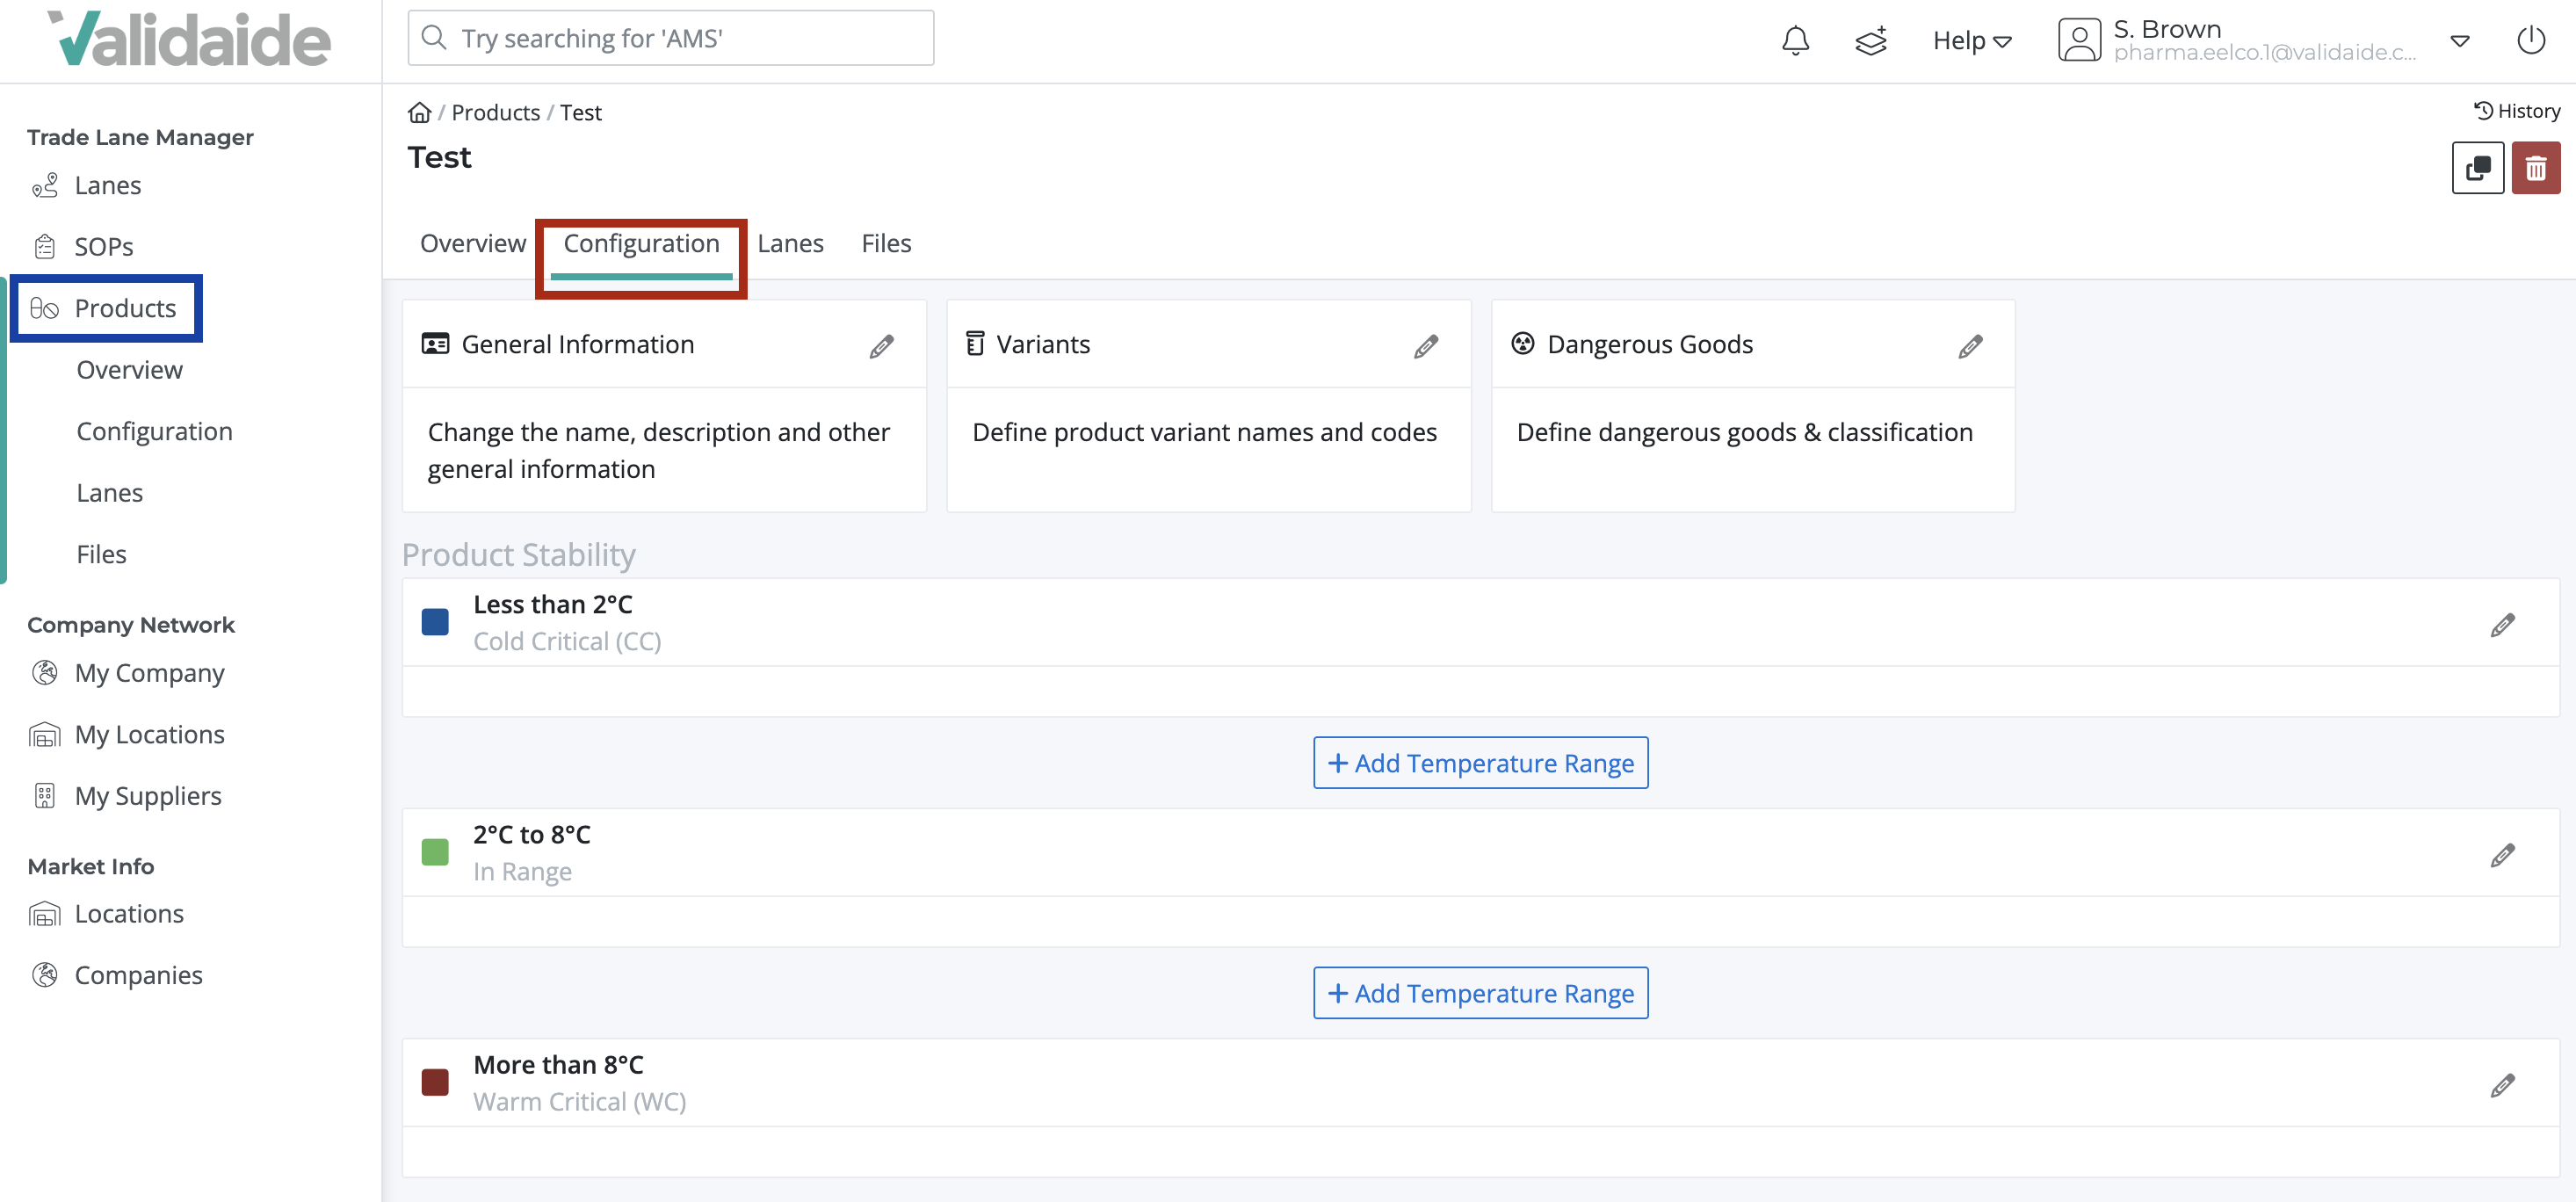
Task: Click the home breadcrumb icon
Action: click(419, 111)
